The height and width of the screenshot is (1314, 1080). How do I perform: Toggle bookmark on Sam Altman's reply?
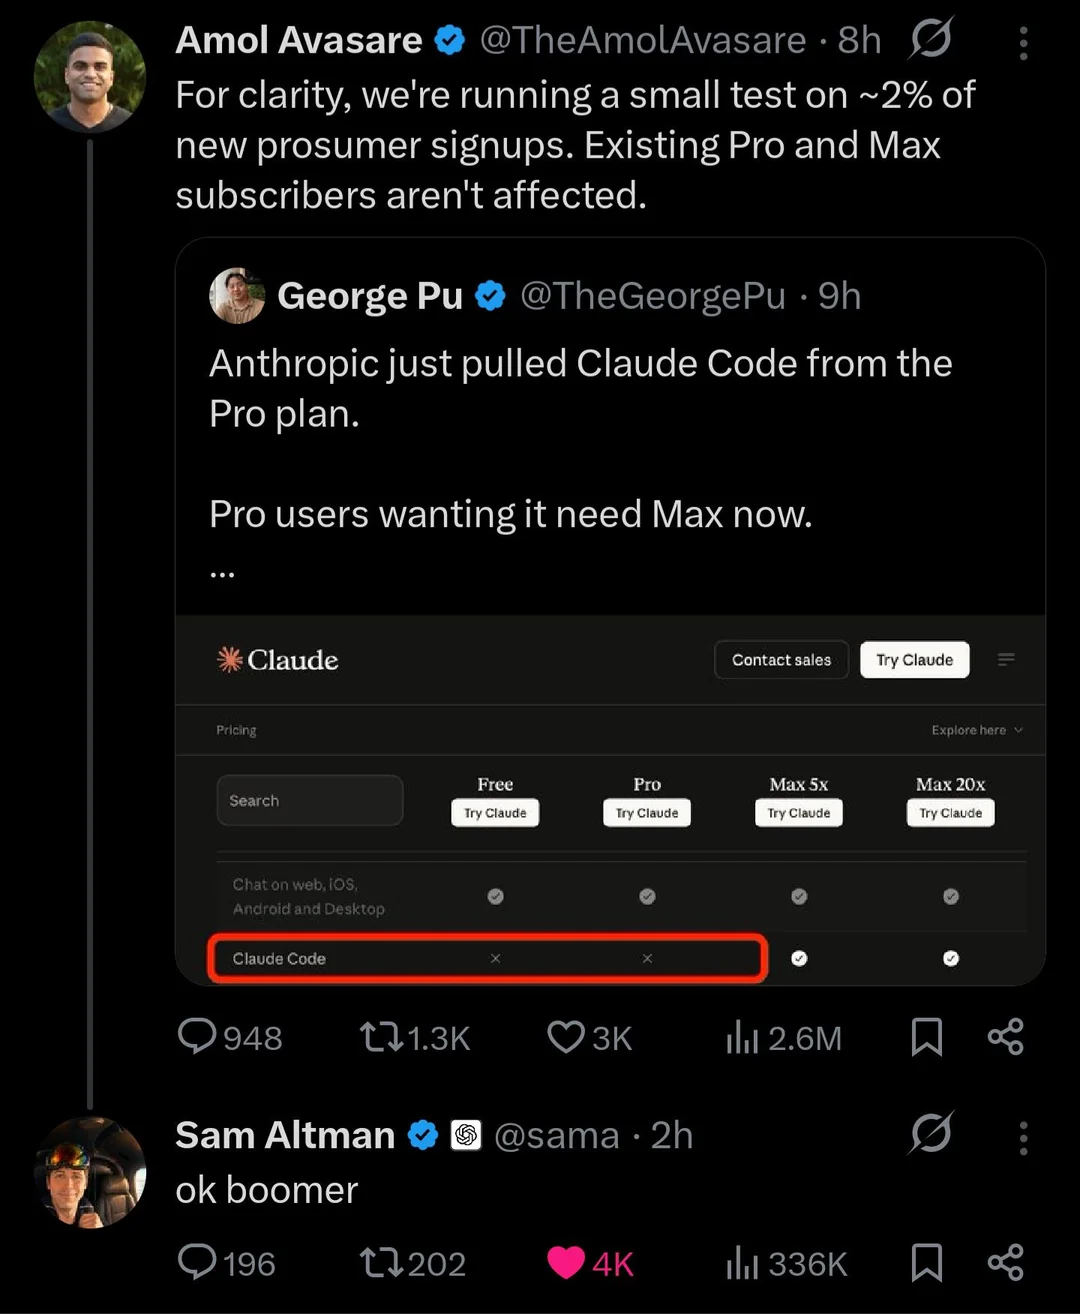point(927,1262)
